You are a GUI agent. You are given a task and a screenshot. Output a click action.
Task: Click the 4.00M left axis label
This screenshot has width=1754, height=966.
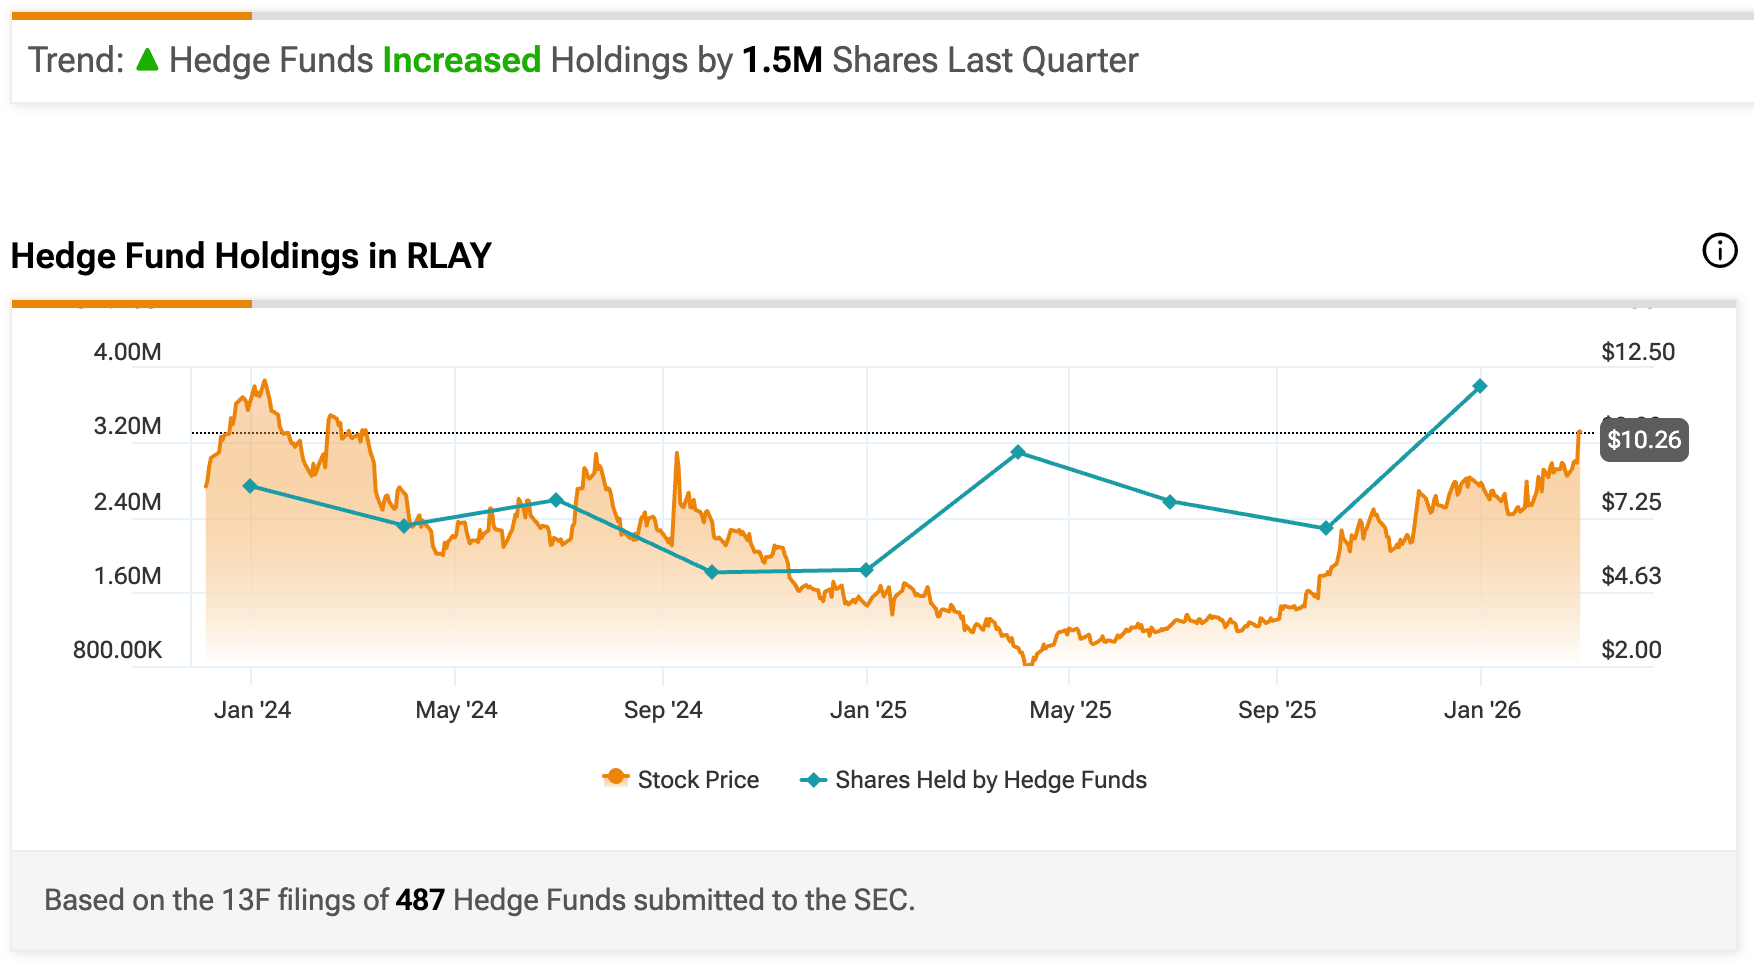[x=127, y=352]
